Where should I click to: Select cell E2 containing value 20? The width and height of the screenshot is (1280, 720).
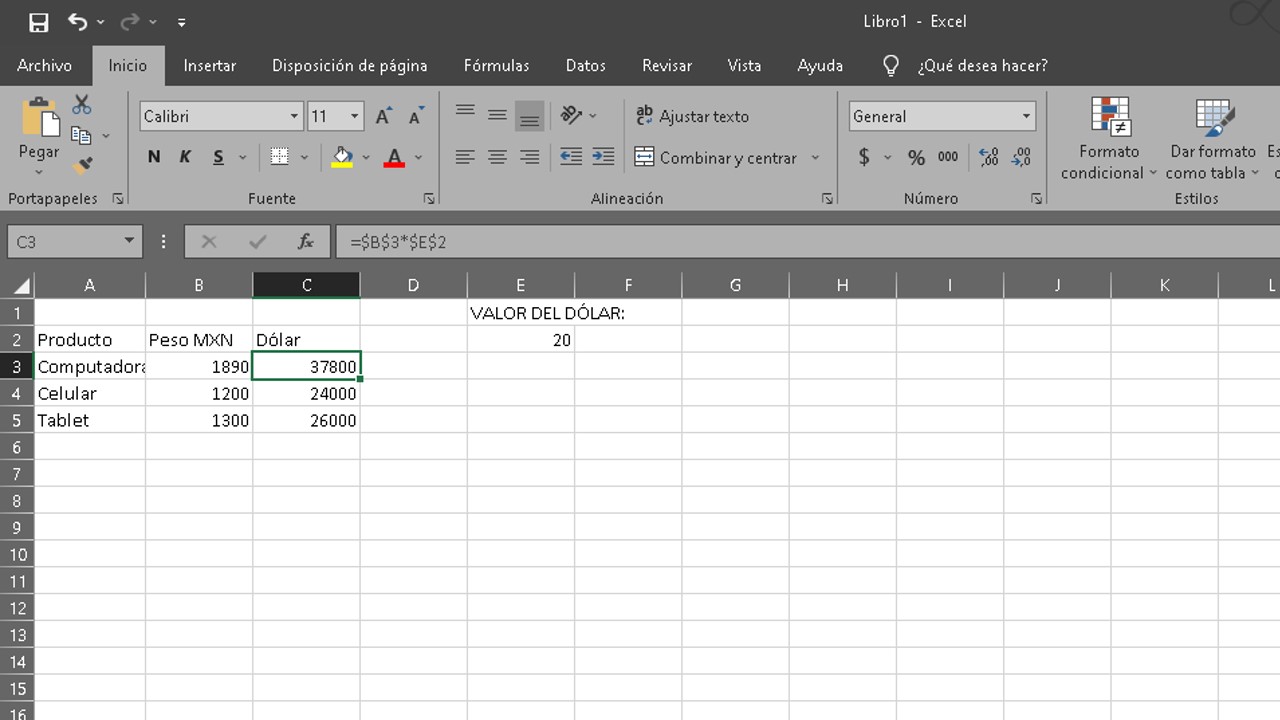[520, 340]
